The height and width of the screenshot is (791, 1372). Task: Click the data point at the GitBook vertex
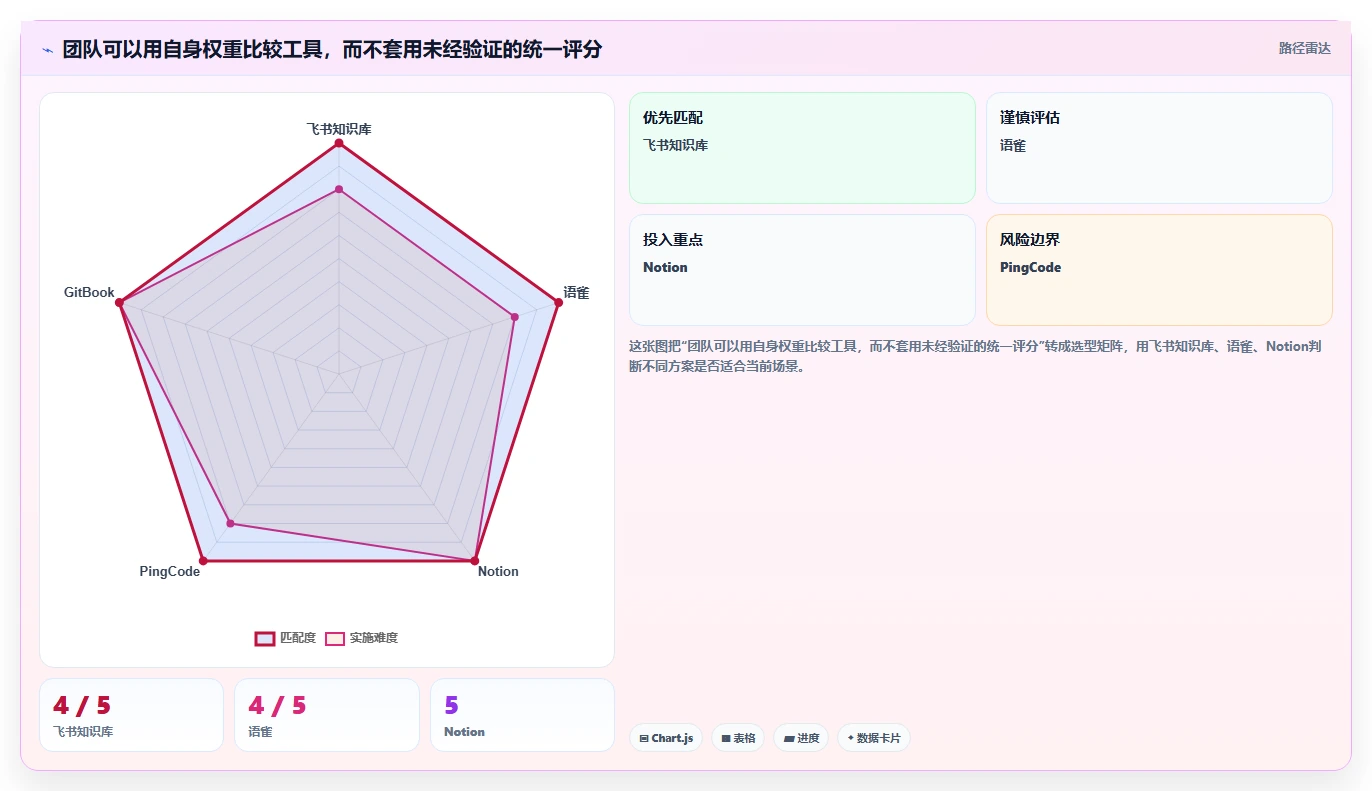coord(119,302)
